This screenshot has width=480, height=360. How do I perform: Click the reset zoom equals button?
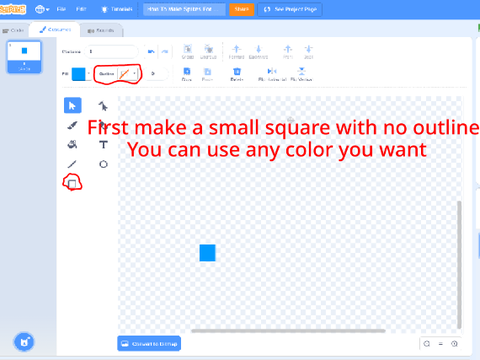(x=441, y=344)
